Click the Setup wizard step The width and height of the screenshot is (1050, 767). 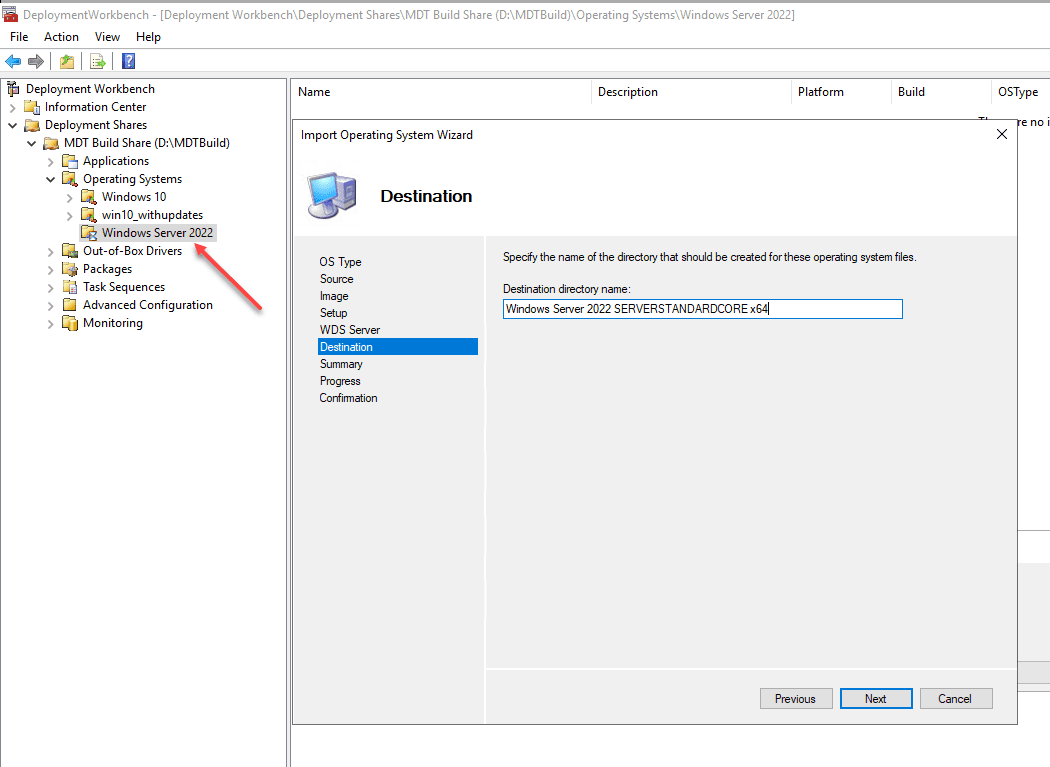coord(333,313)
